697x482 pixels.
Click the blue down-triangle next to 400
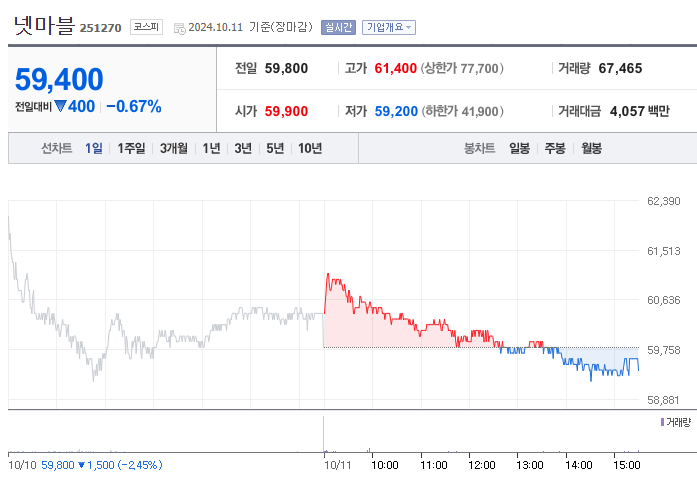coord(60,106)
